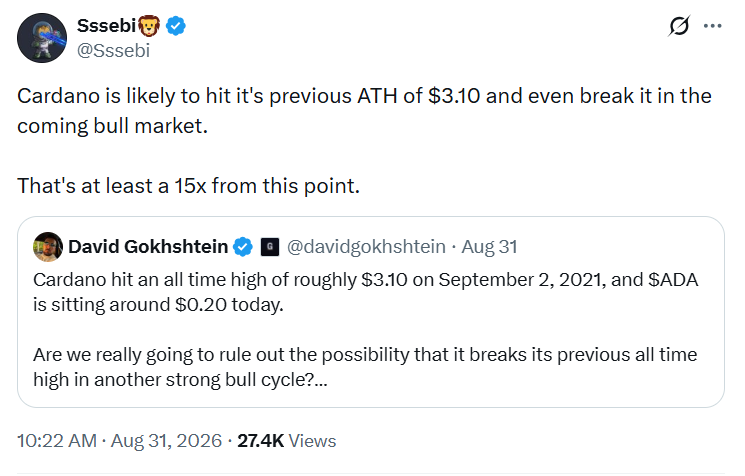Click the Sssebi display name
Screen dimensions: 745x476
pos(107,26)
